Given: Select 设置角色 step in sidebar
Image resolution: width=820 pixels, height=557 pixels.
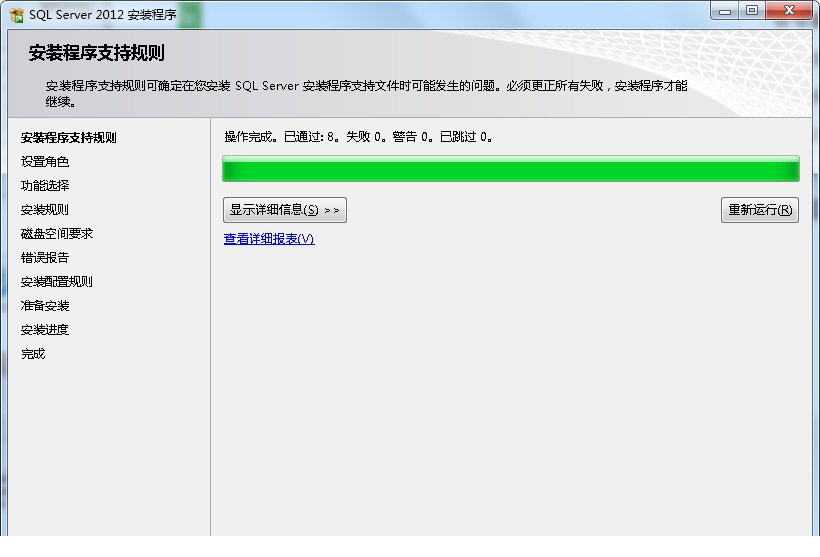Looking at the screenshot, I should pyautogui.click(x=45, y=162).
